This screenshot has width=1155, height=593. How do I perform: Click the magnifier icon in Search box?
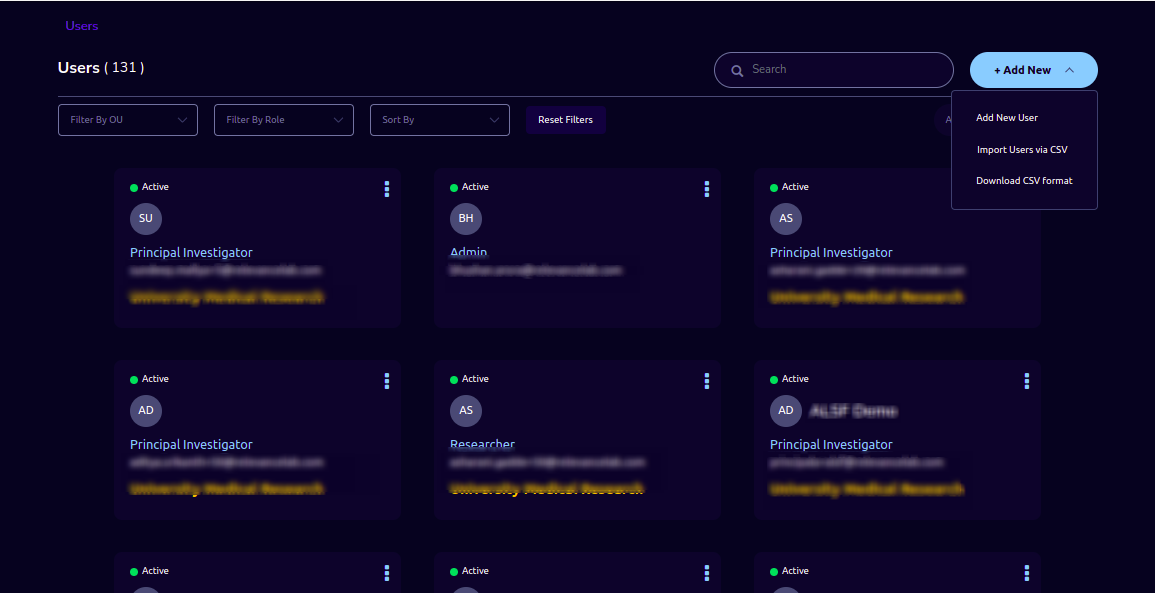point(737,71)
